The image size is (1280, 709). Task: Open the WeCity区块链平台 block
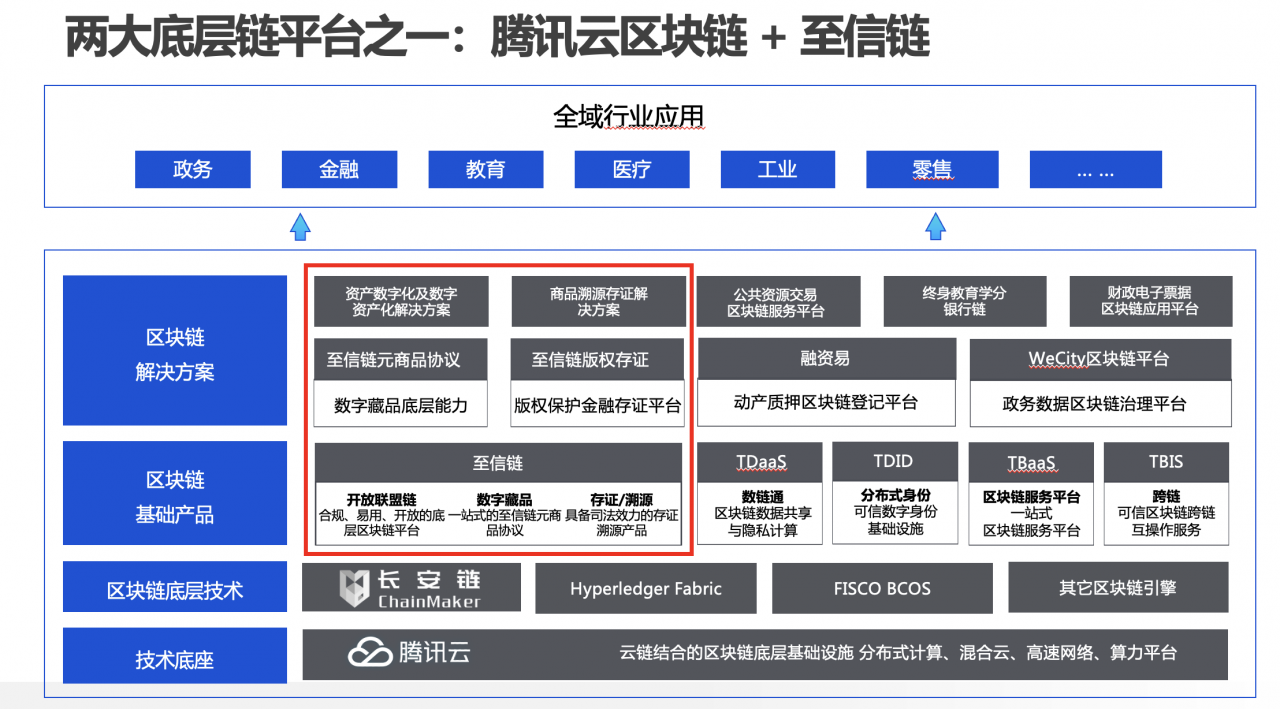[x=1100, y=359]
